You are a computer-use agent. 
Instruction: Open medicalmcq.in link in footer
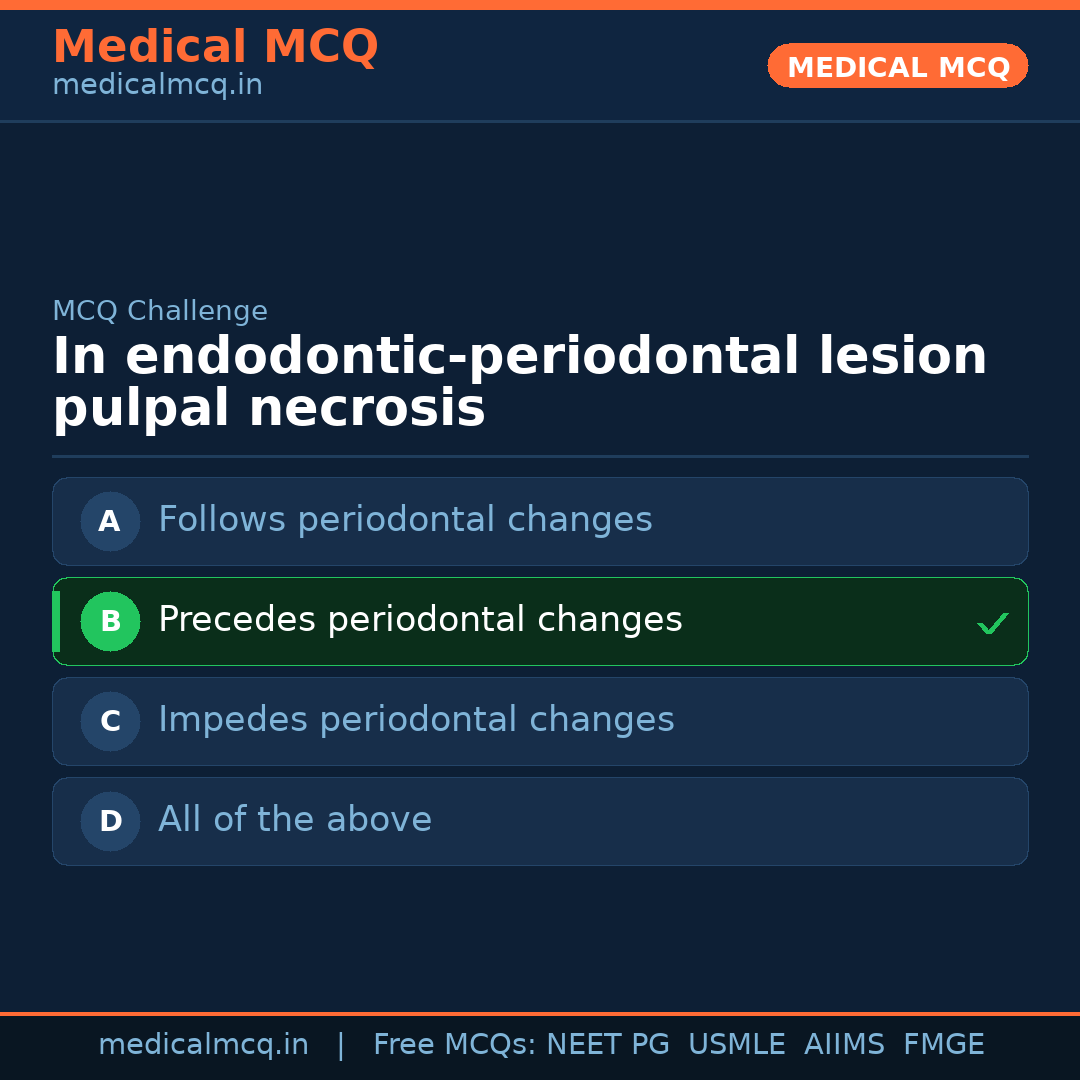pos(203,1045)
